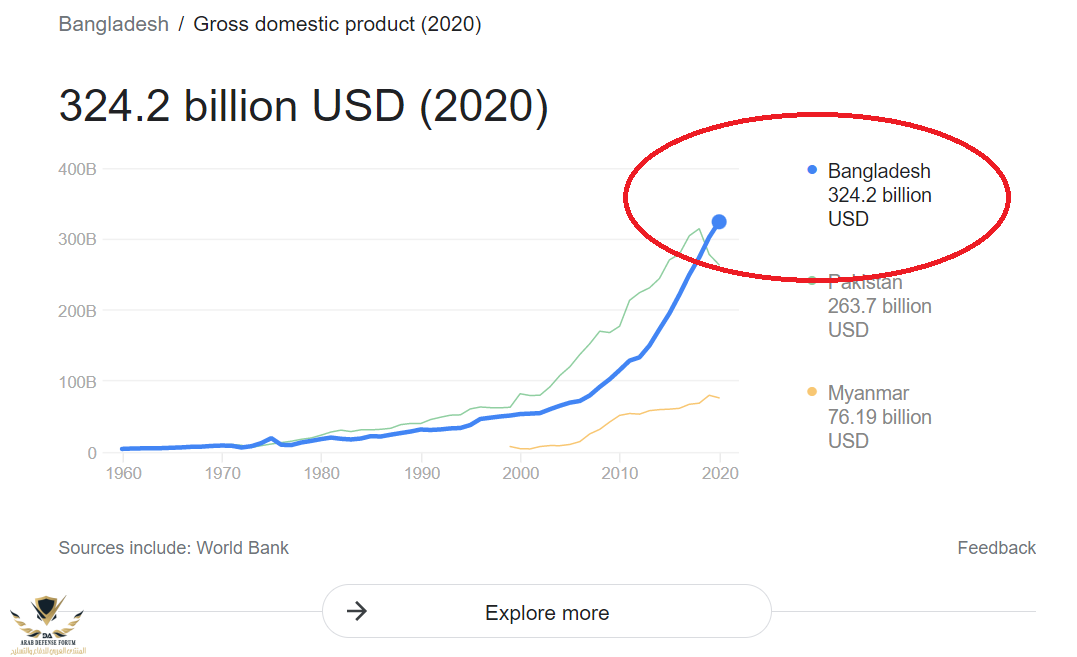Select the Myanmar 76.19 billion USD legend
This screenshot has width=1077, height=657.
[x=879, y=417]
